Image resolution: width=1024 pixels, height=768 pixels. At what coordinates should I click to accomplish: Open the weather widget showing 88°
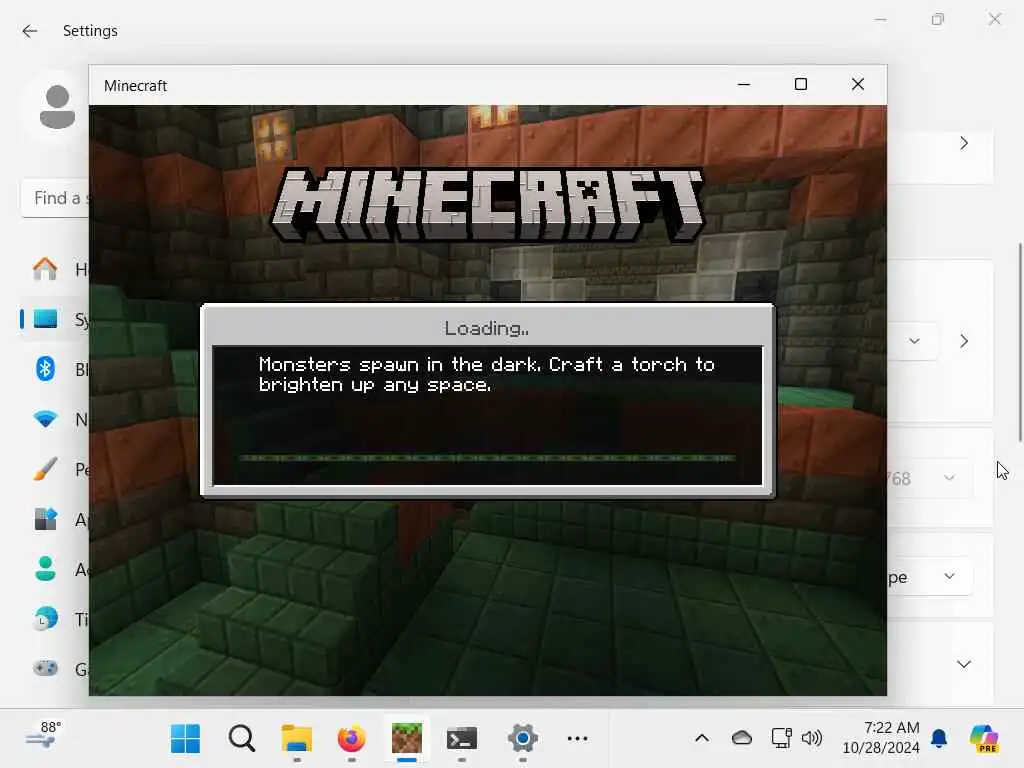click(44, 735)
